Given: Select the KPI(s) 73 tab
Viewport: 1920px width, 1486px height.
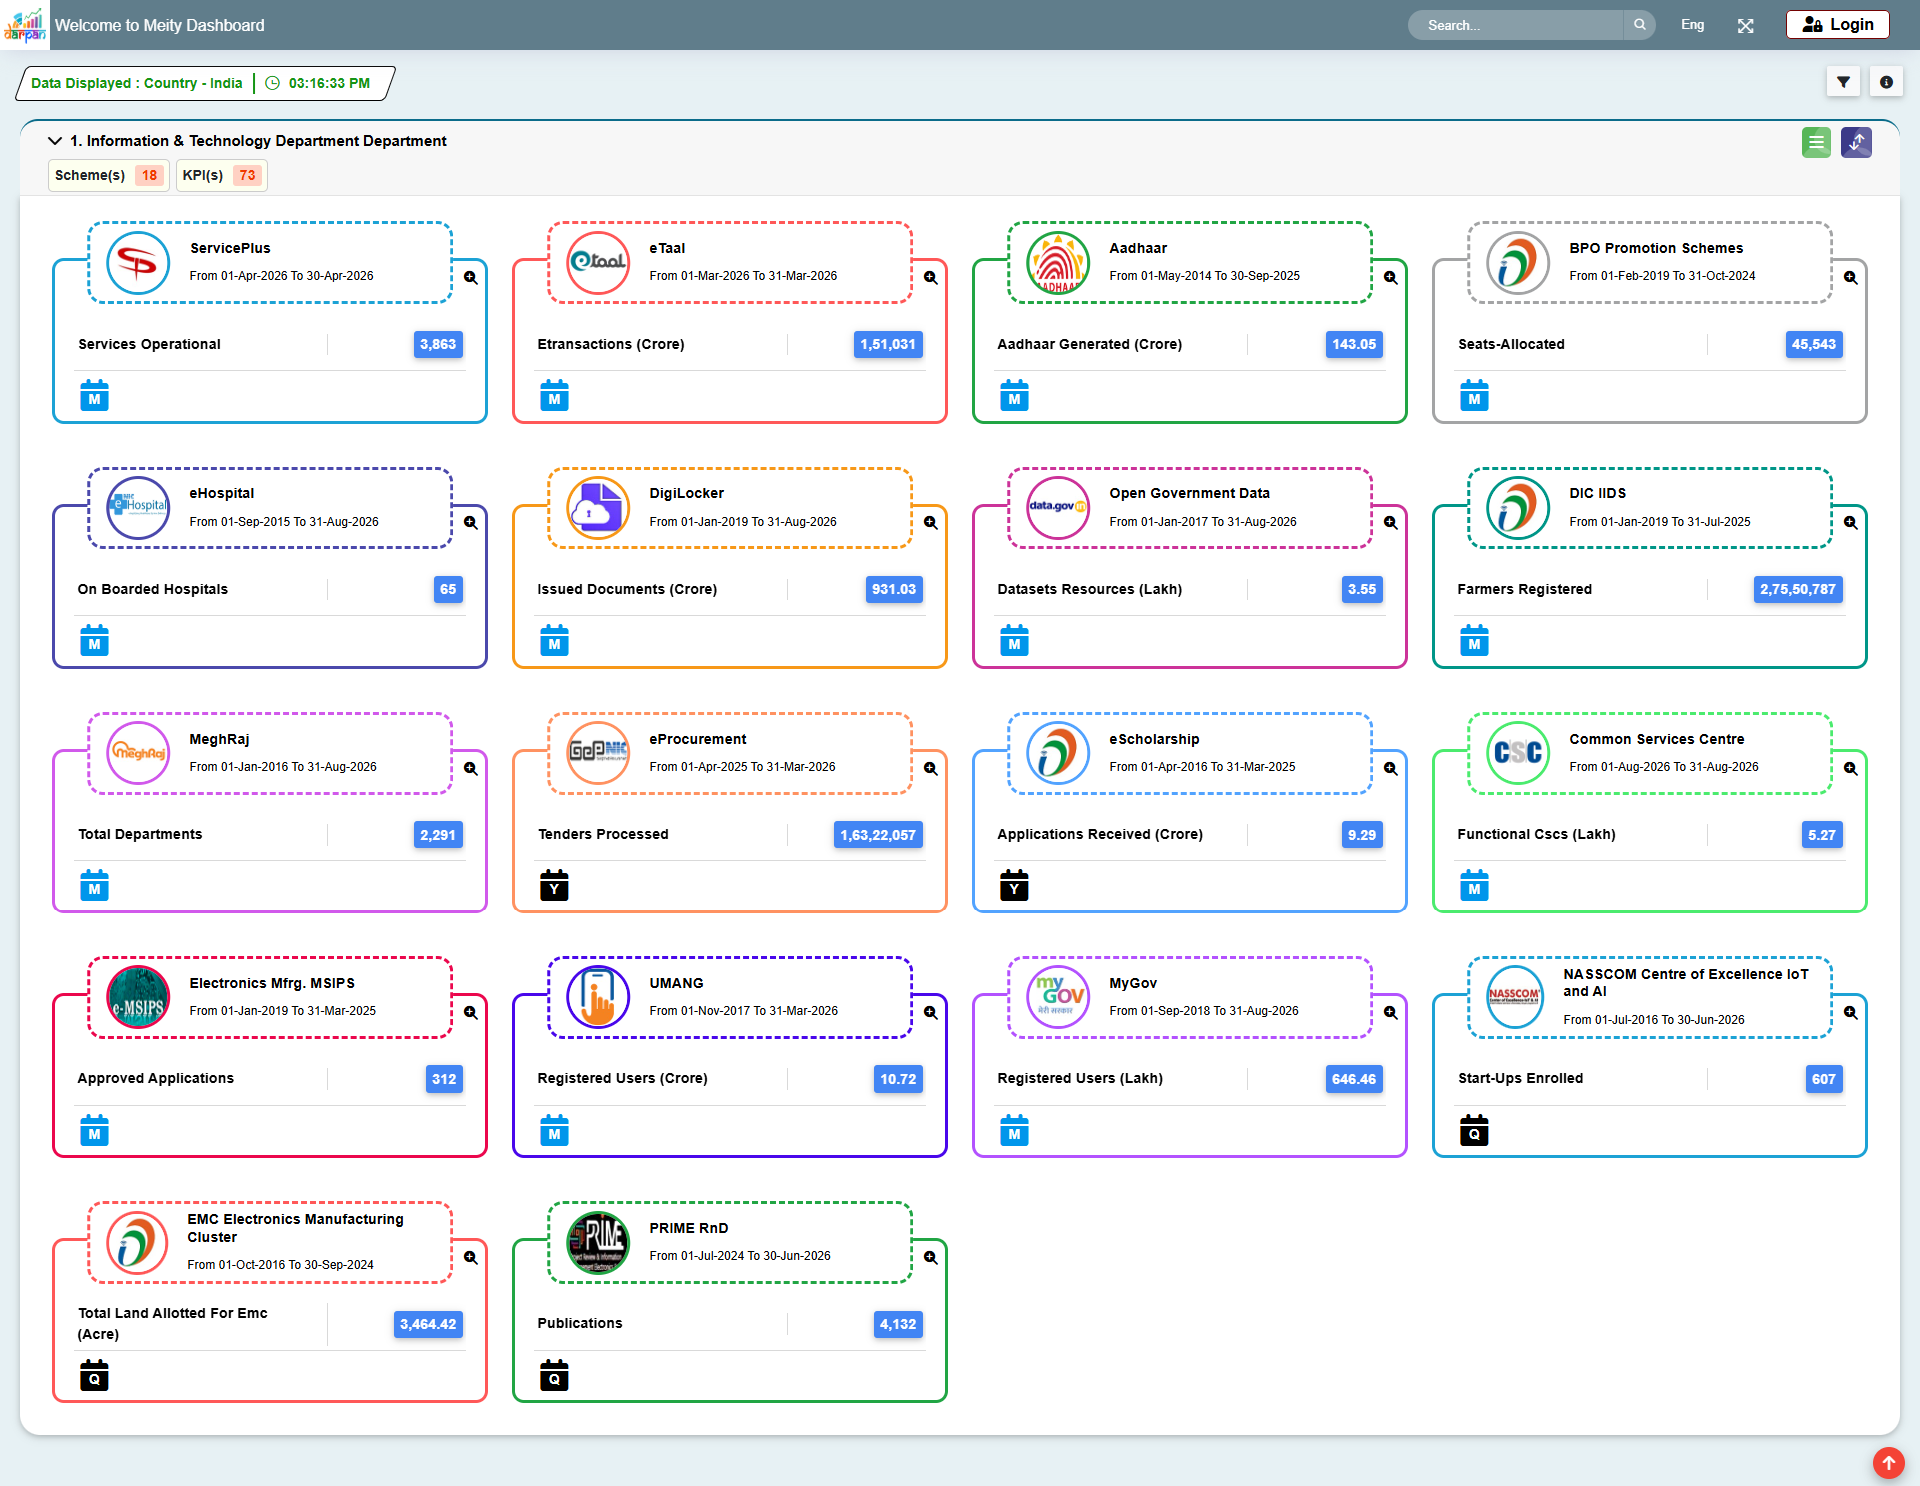Looking at the screenshot, I should pyautogui.click(x=221, y=175).
